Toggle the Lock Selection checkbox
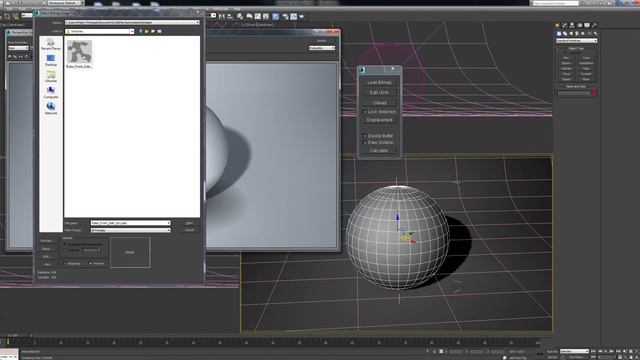The image size is (640, 360). click(x=365, y=111)
